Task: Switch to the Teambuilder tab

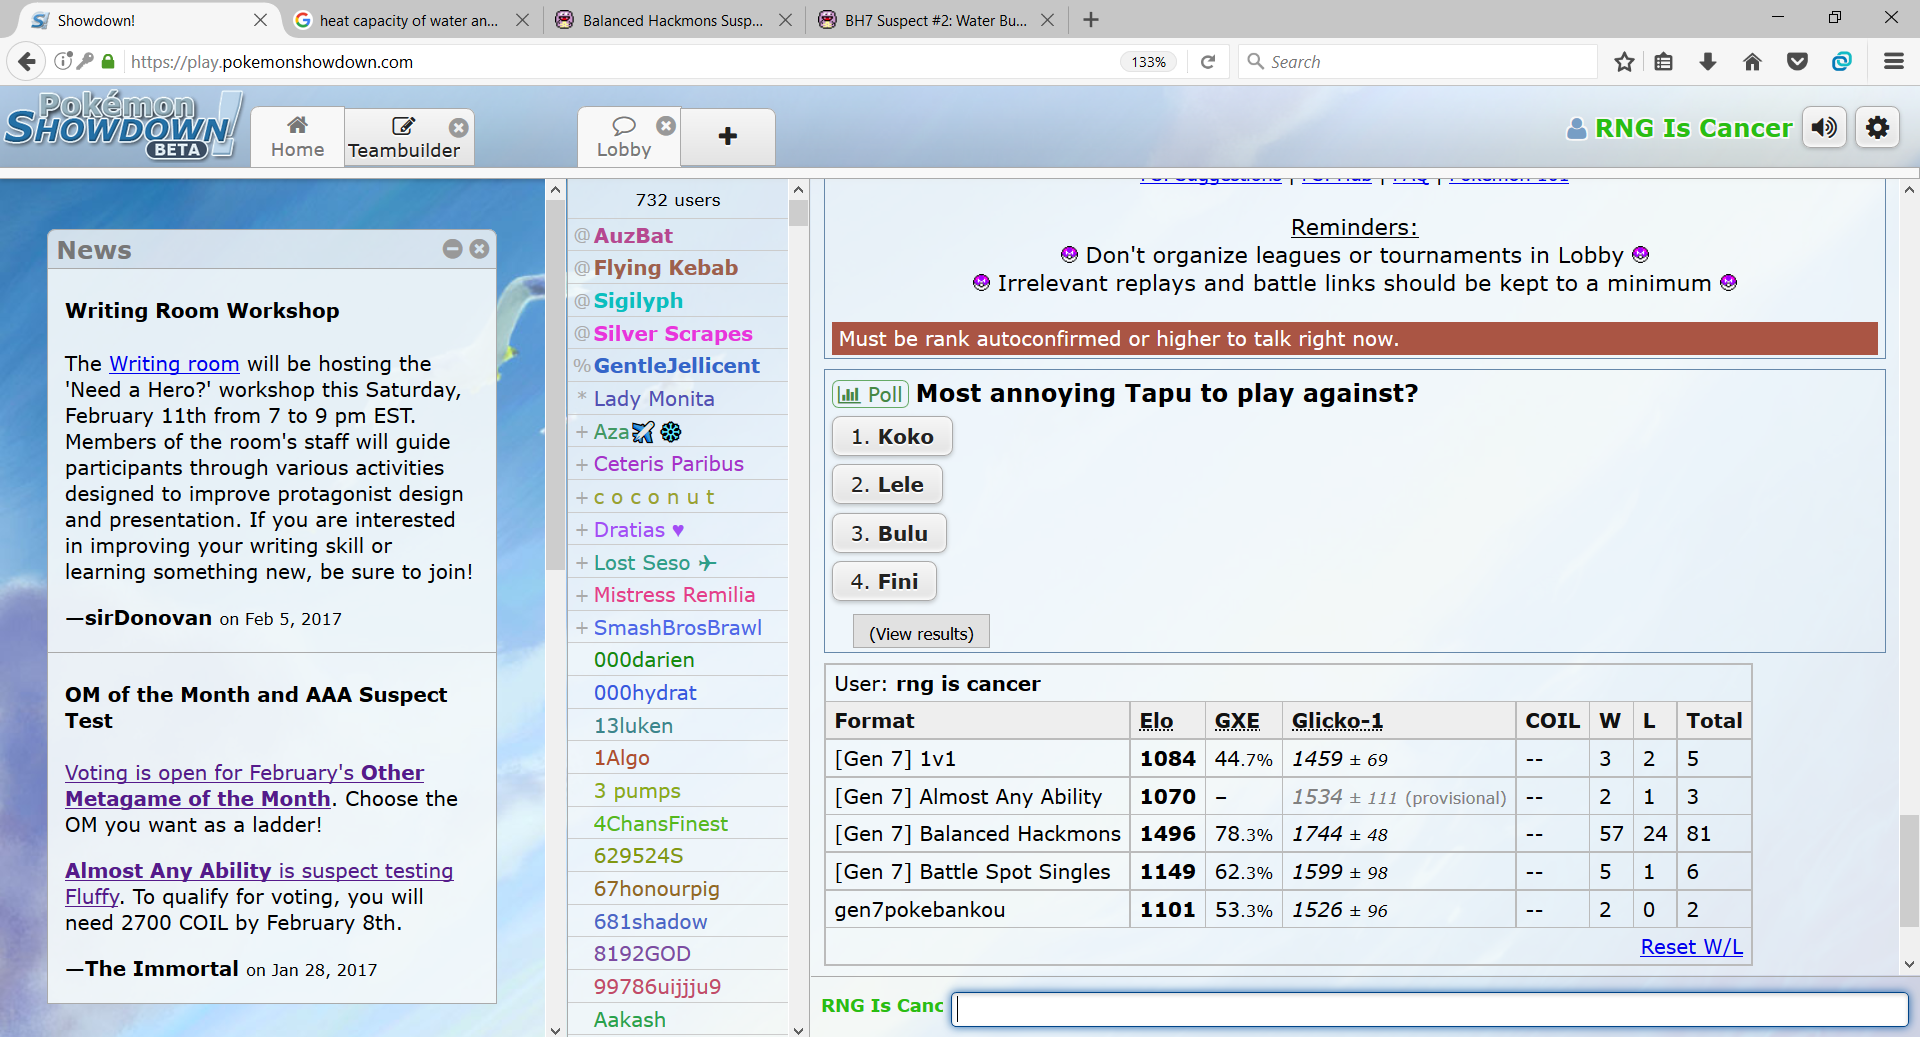Action: click(x=404, y=137)
